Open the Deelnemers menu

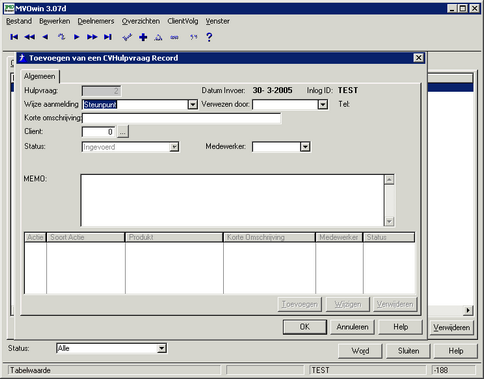pyautogui.click(x=96, y=21)
